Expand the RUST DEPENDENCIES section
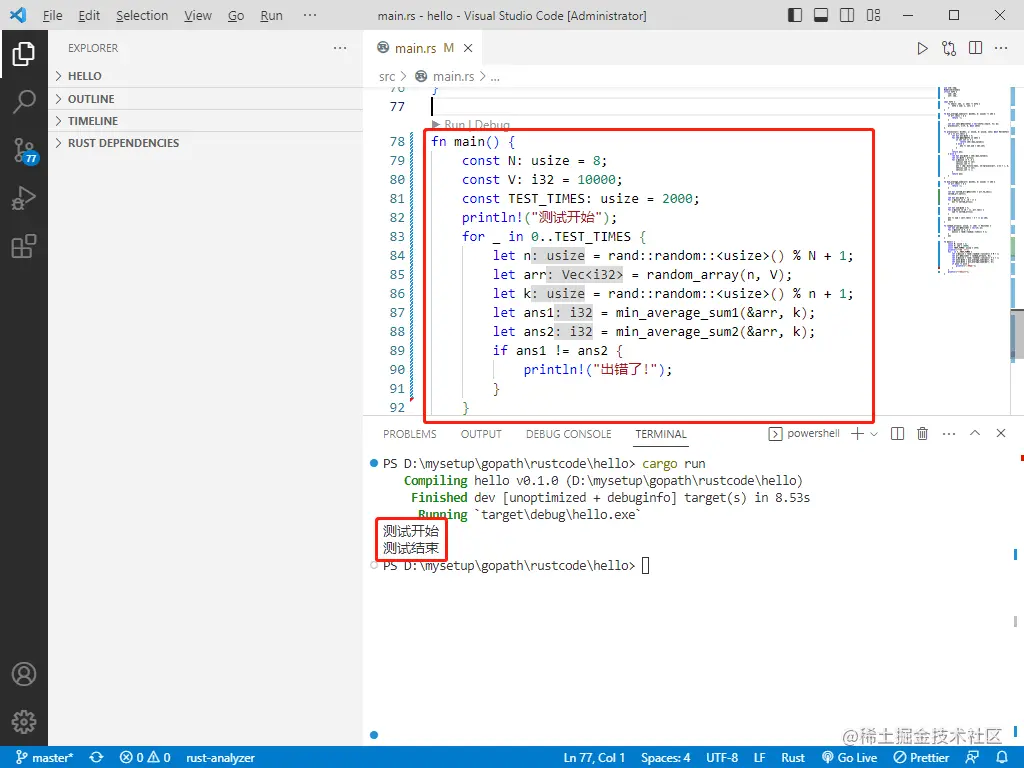 coord(206,143)
